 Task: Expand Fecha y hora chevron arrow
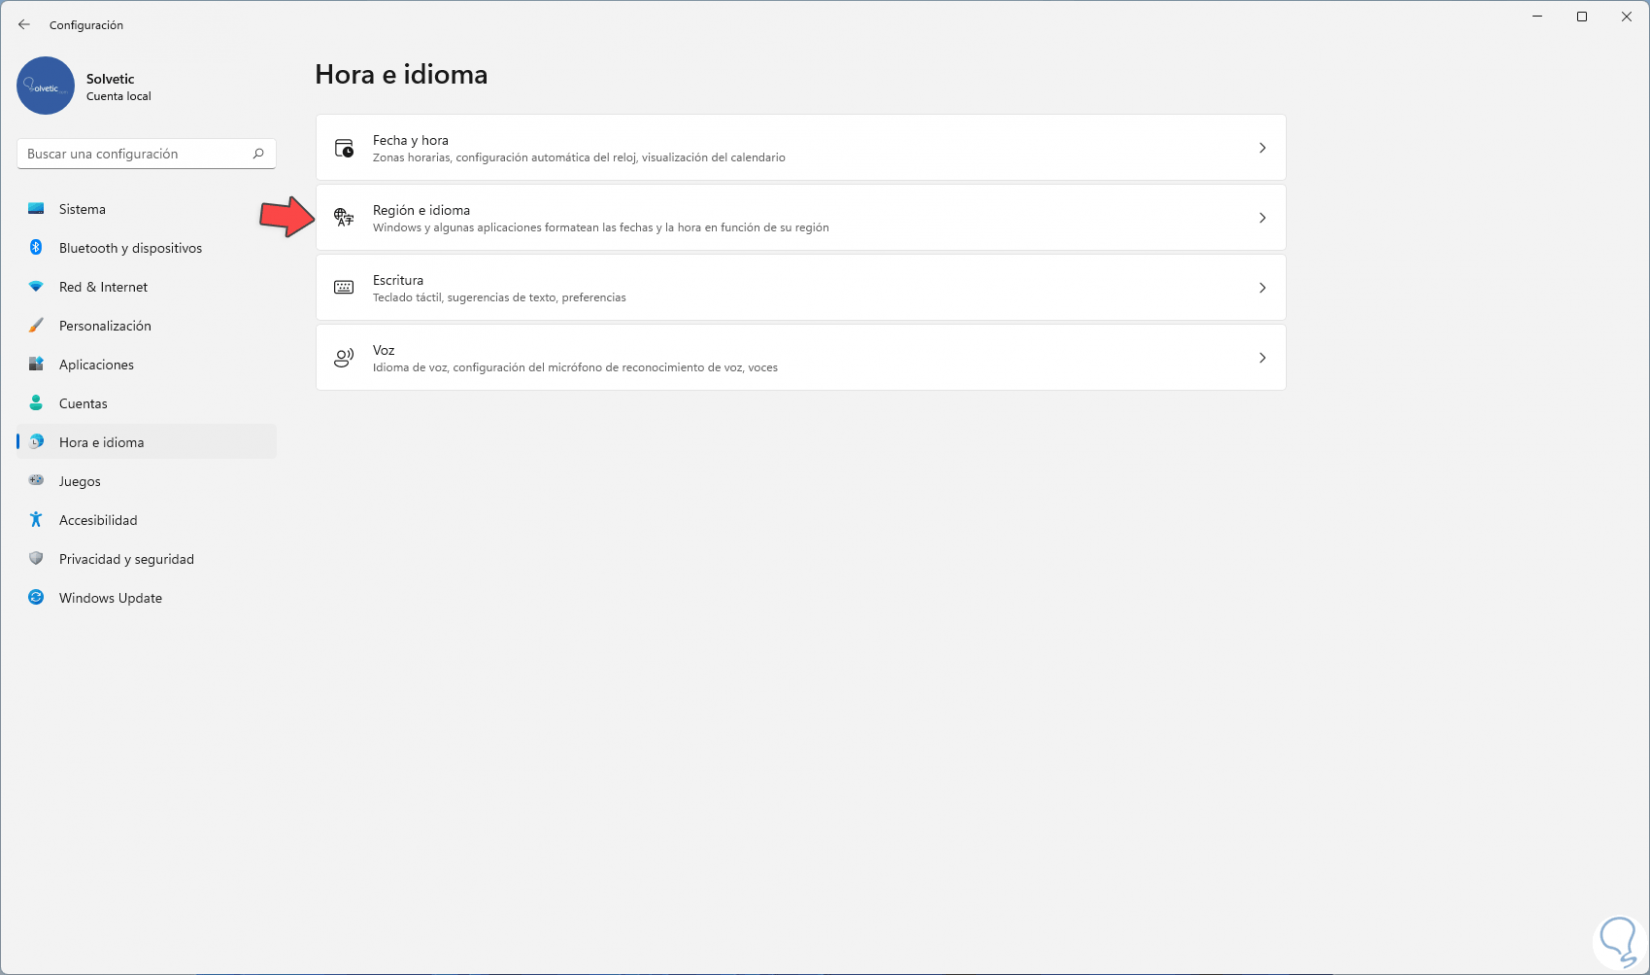pos(1262,148)
